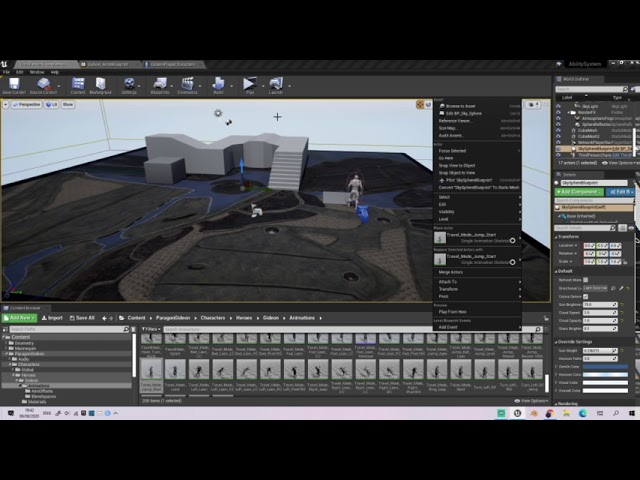Image resolution: width=640 pixels, height=480 pixels.
Task: Start Play in the editor
Action: (249, 84)
